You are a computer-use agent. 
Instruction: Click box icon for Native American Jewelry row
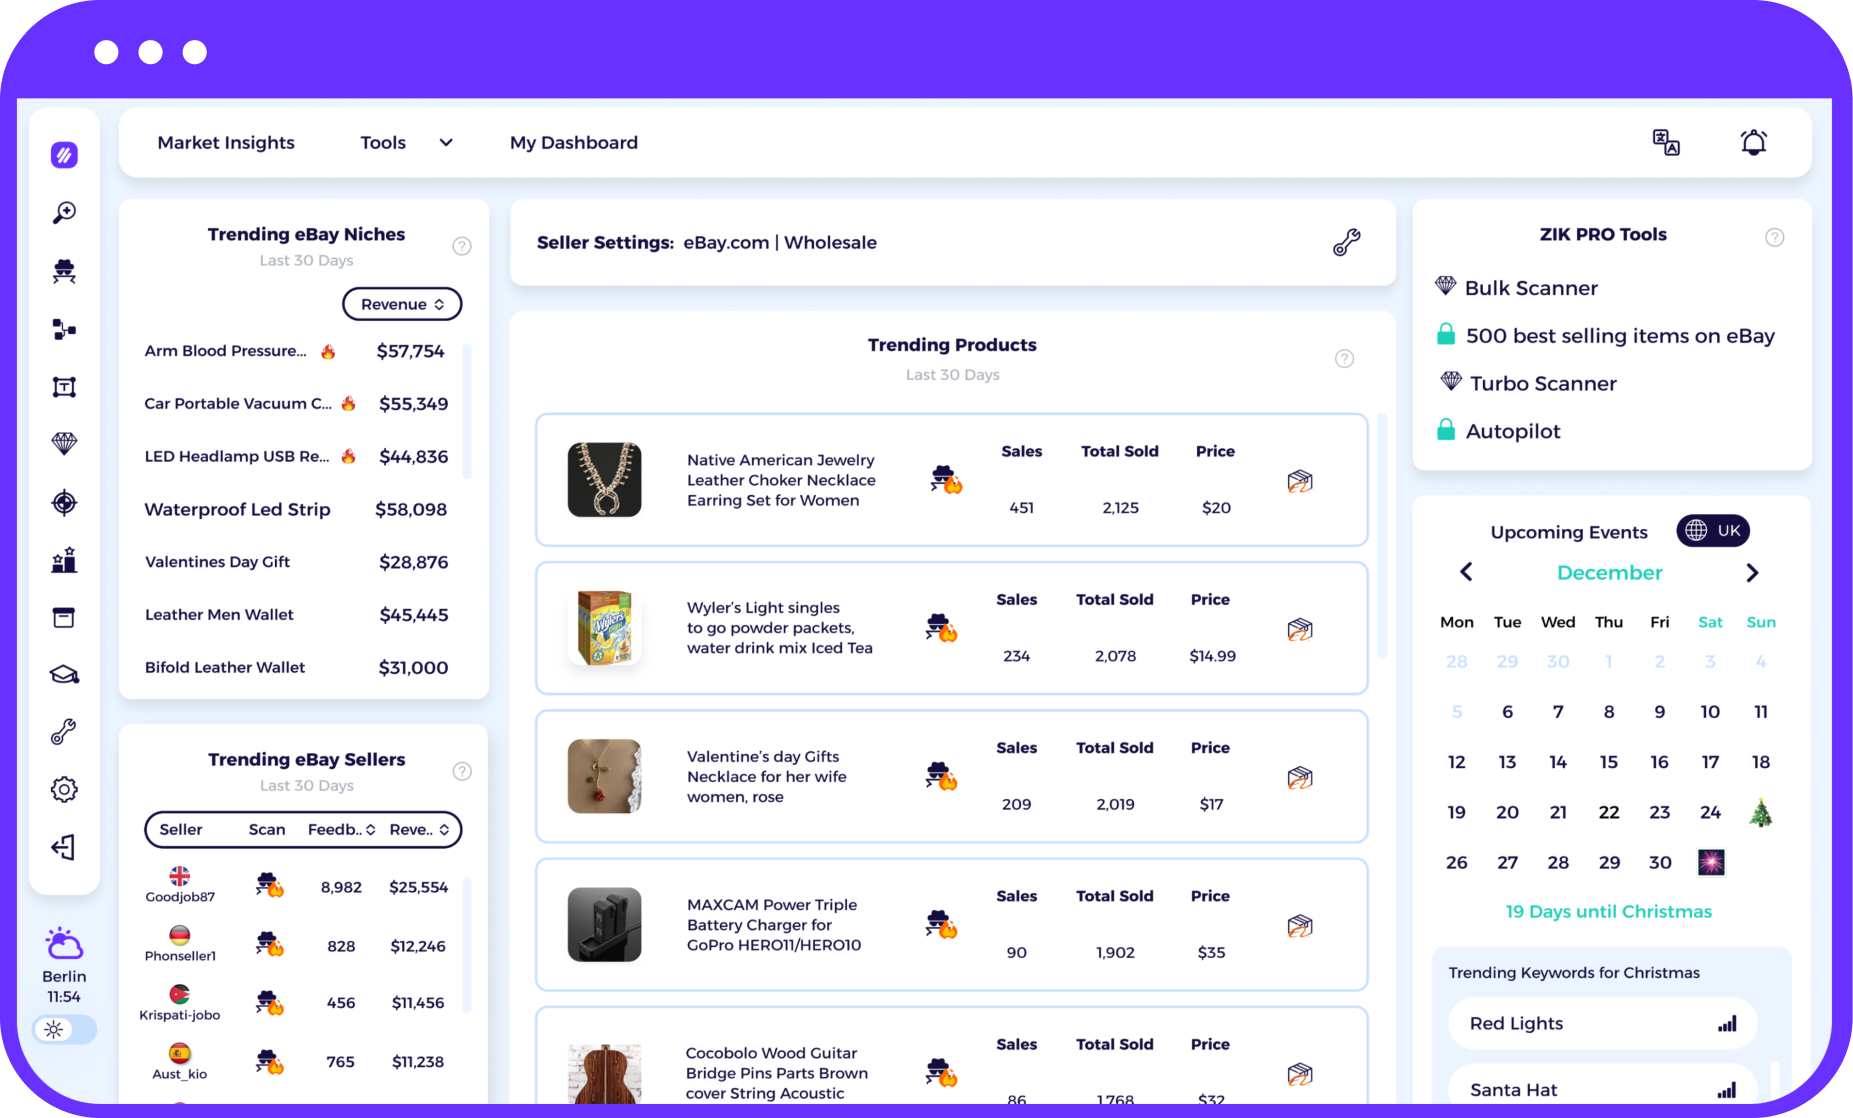coord(1300,482)
